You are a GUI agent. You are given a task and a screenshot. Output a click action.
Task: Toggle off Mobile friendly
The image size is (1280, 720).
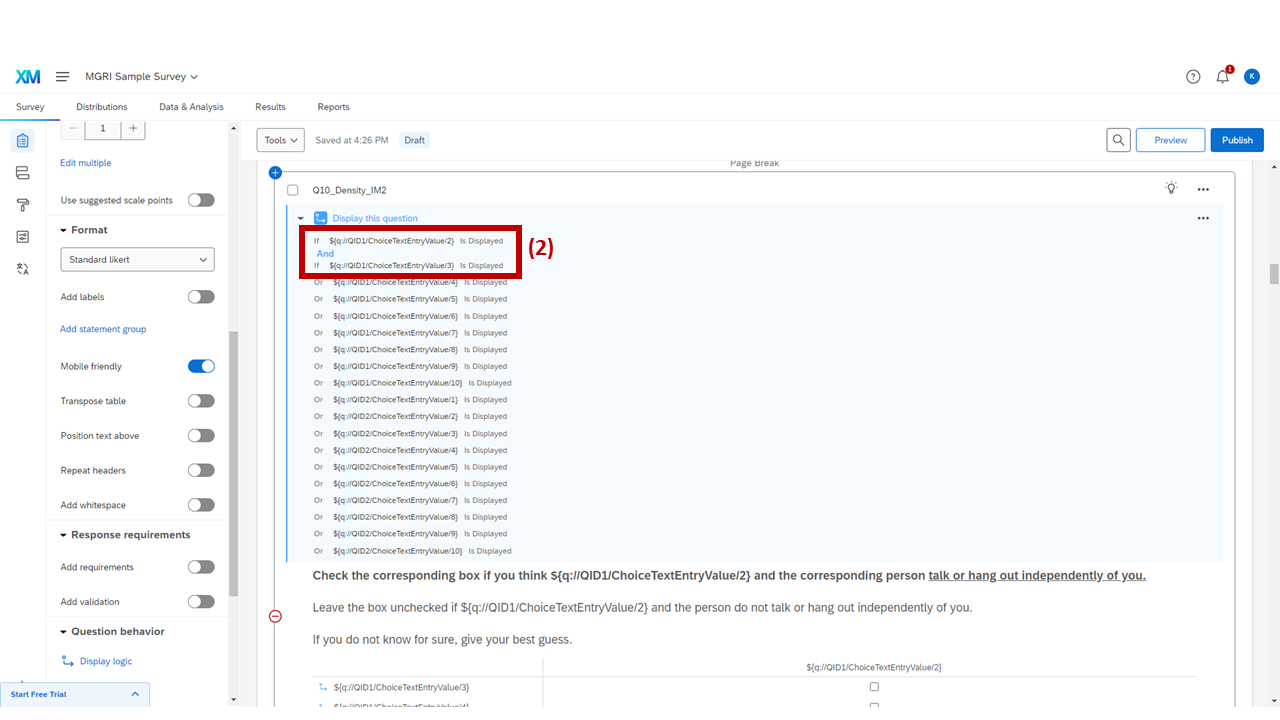coord(201,366)
